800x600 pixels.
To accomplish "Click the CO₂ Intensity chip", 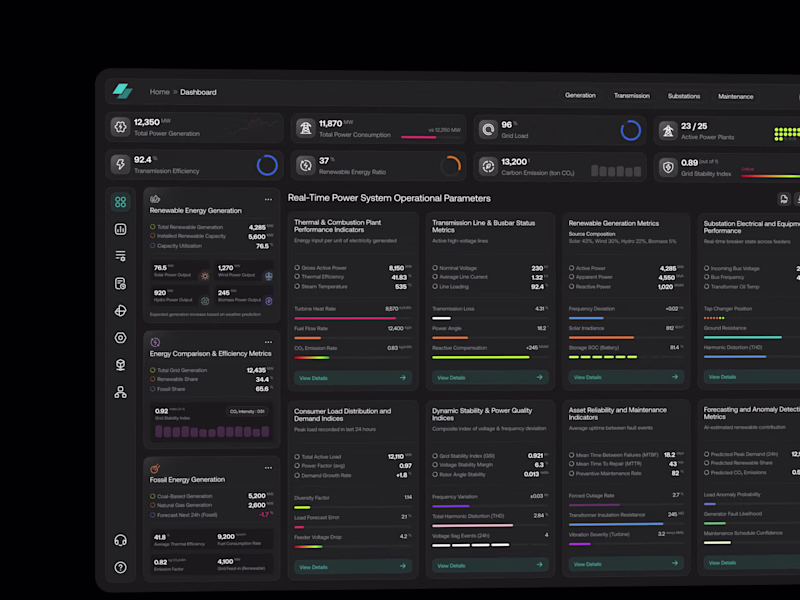I will [x=247, y=411].
